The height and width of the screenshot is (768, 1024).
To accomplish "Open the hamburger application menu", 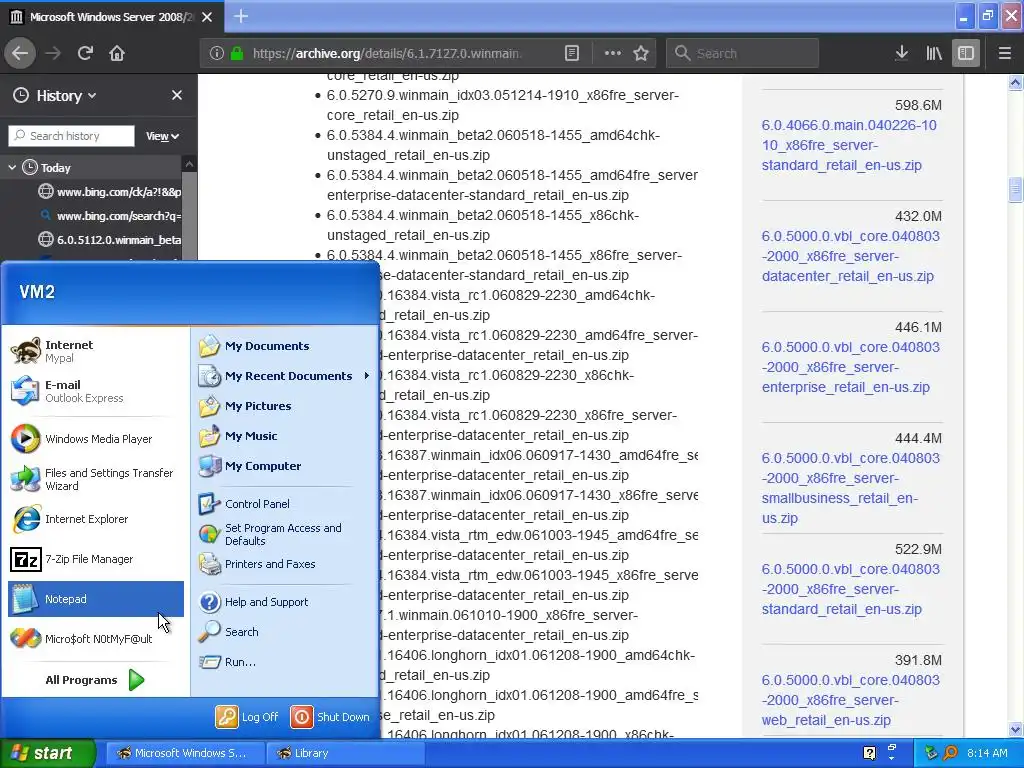I will point(1004,53).
